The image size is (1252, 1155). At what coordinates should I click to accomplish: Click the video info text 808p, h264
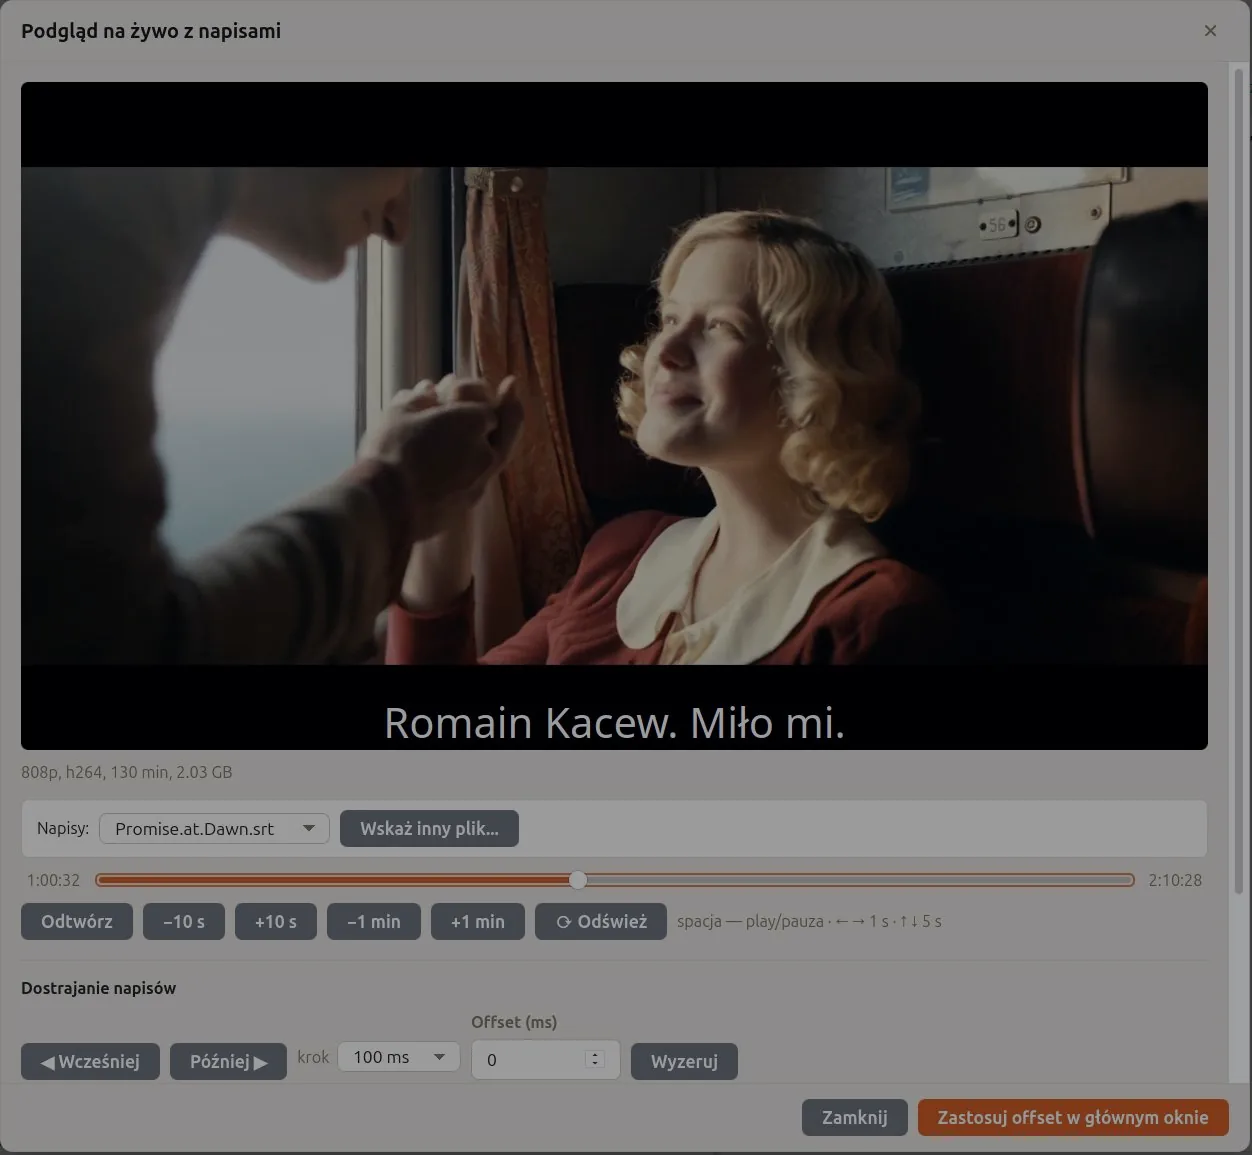126,772
